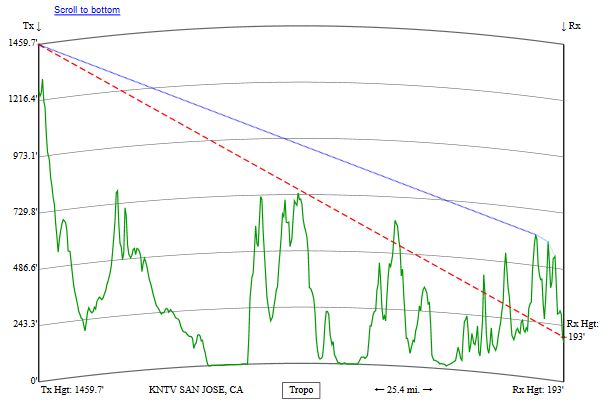Click the 25.4 mi. distance text

click(403, 389)
